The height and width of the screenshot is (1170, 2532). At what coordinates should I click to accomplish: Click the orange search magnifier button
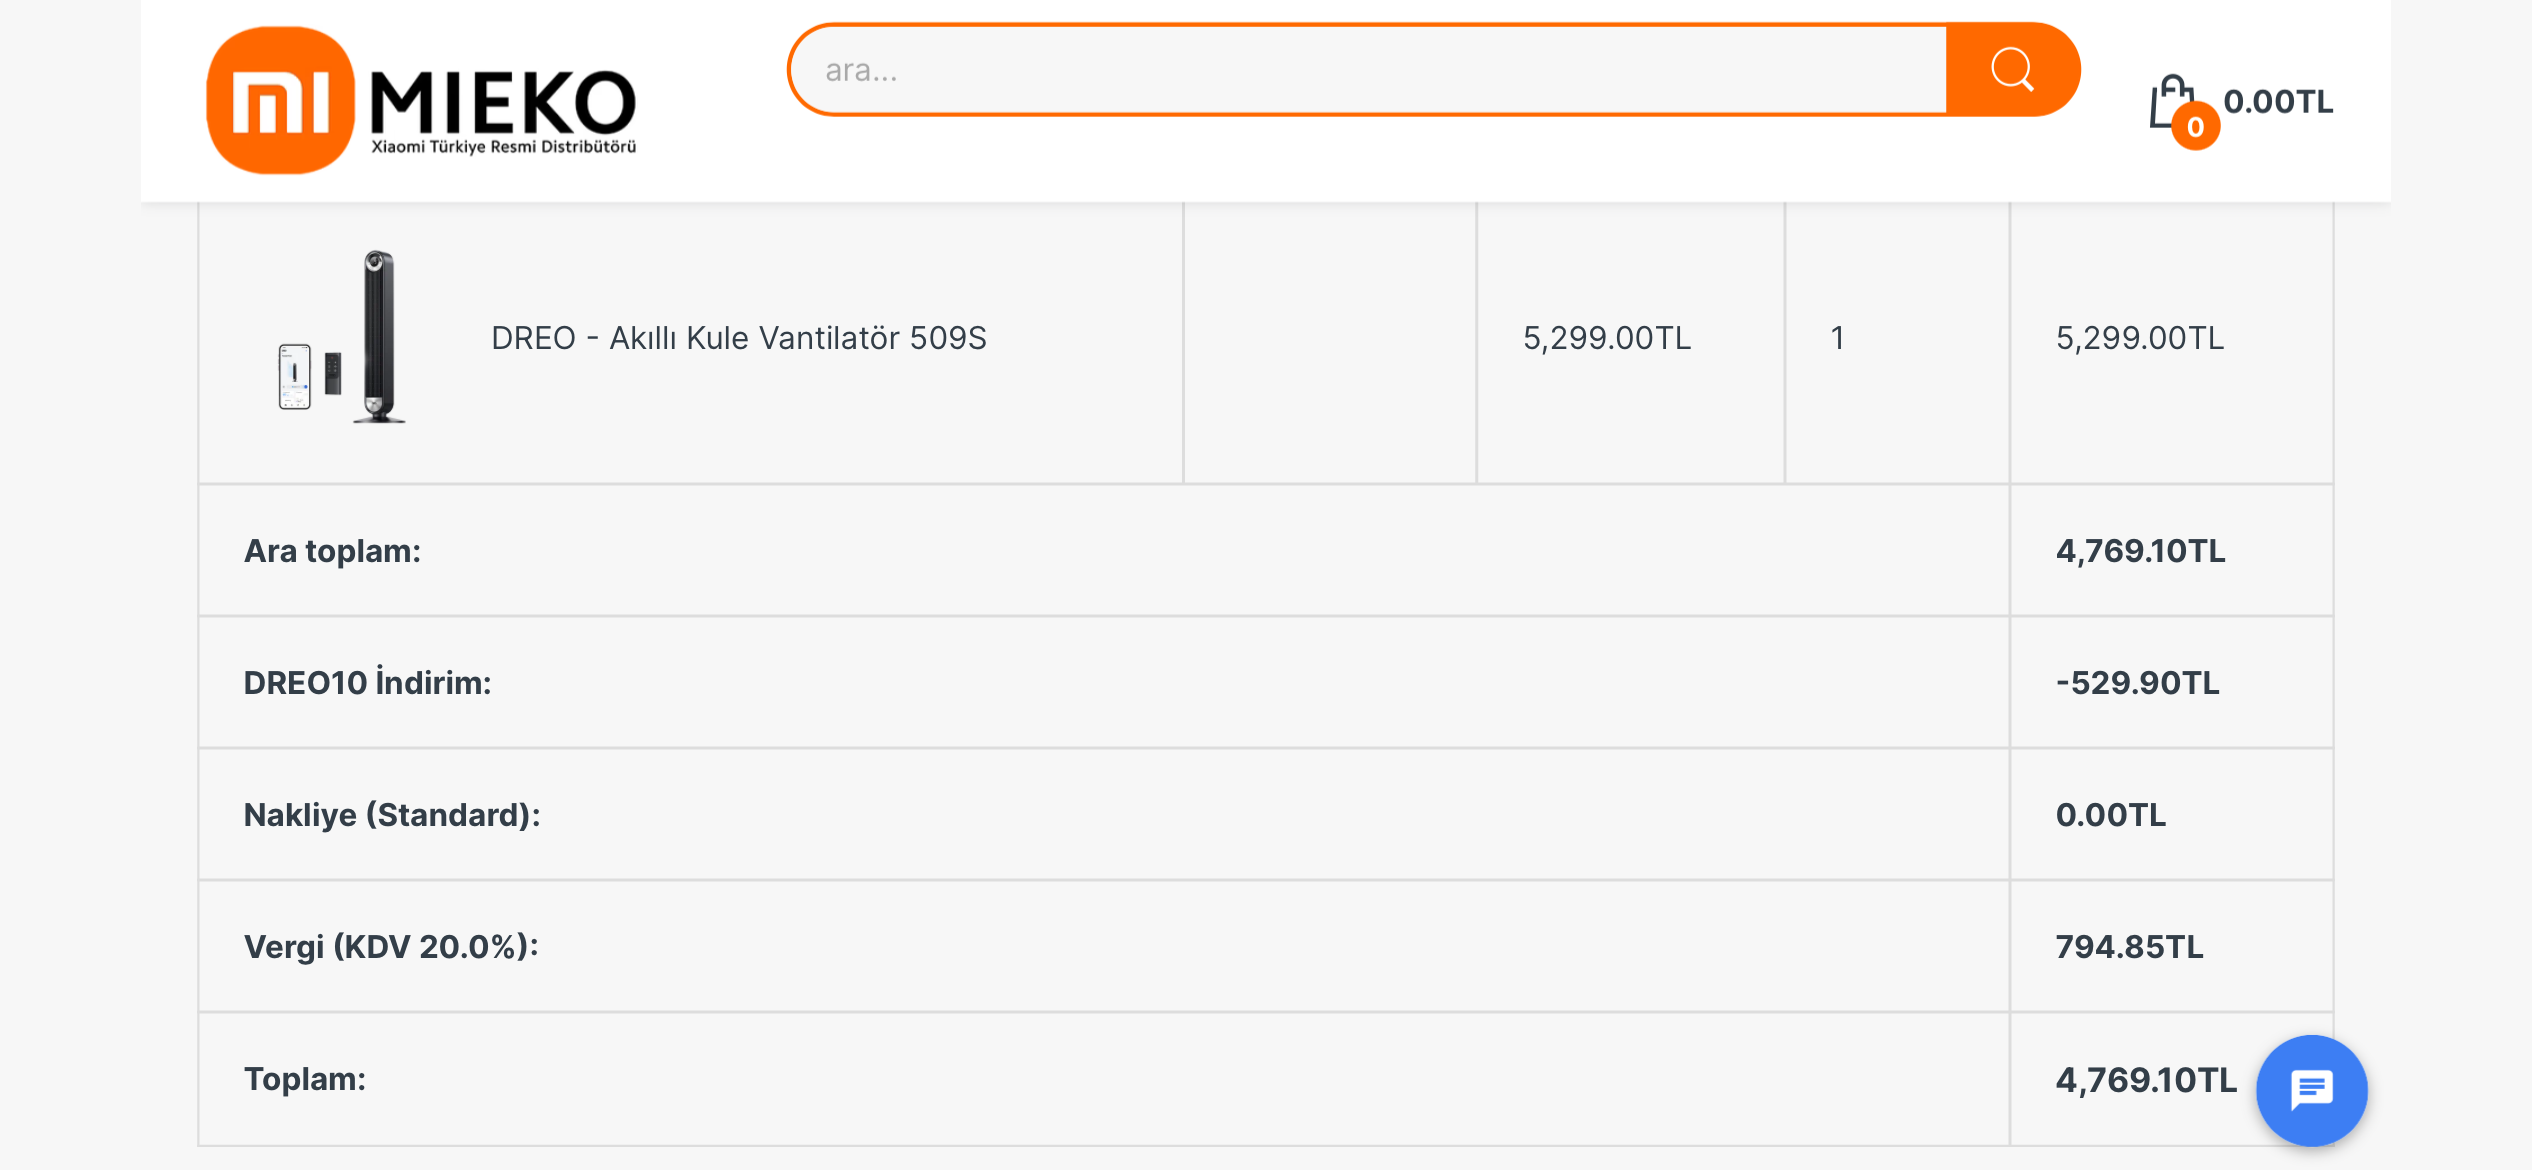(2012, 70)
